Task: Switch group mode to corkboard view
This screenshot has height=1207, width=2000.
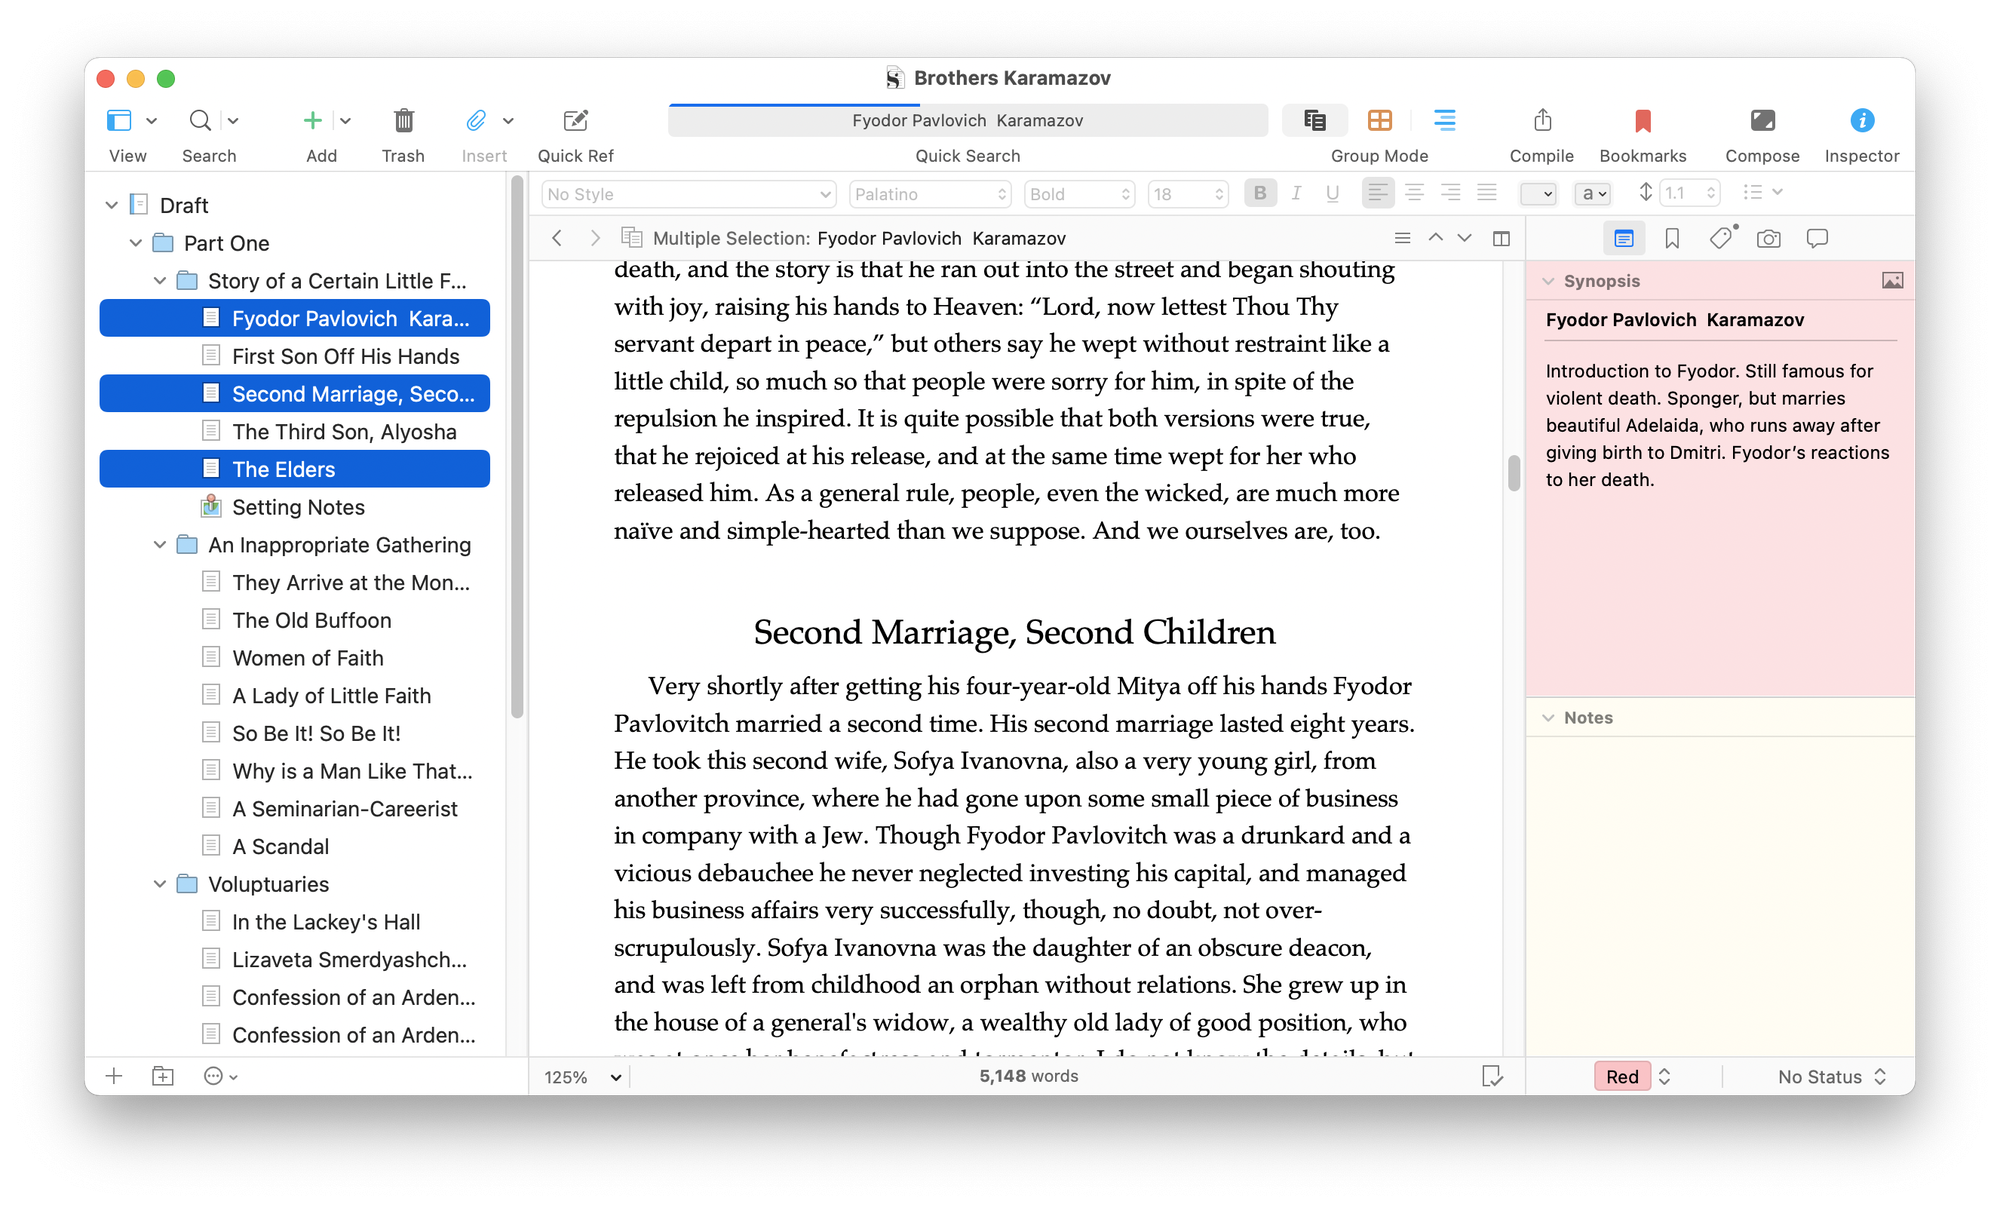Action: coord(1379,121)
